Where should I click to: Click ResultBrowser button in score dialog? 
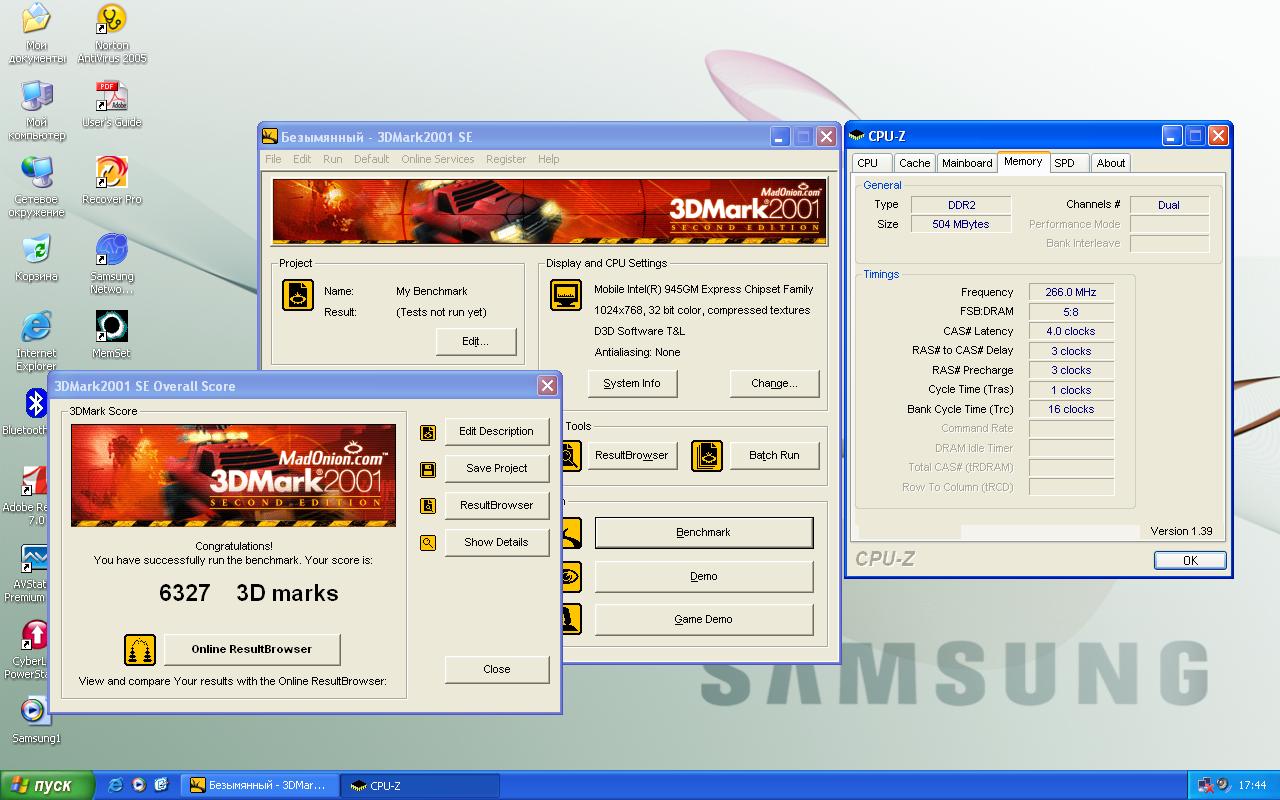tap(497, 505)
